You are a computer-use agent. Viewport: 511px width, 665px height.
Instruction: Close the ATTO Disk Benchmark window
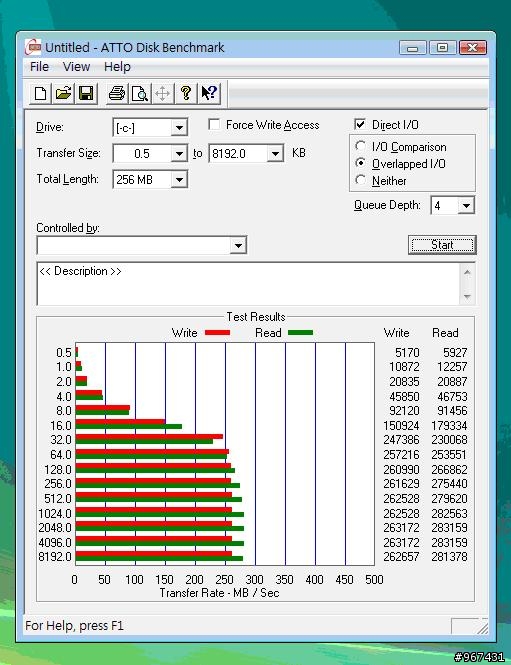[472, 48]
